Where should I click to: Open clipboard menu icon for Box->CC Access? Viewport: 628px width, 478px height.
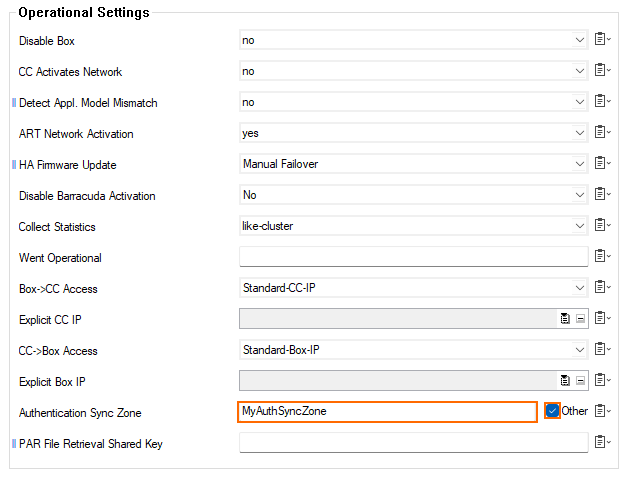click(602, 287)
